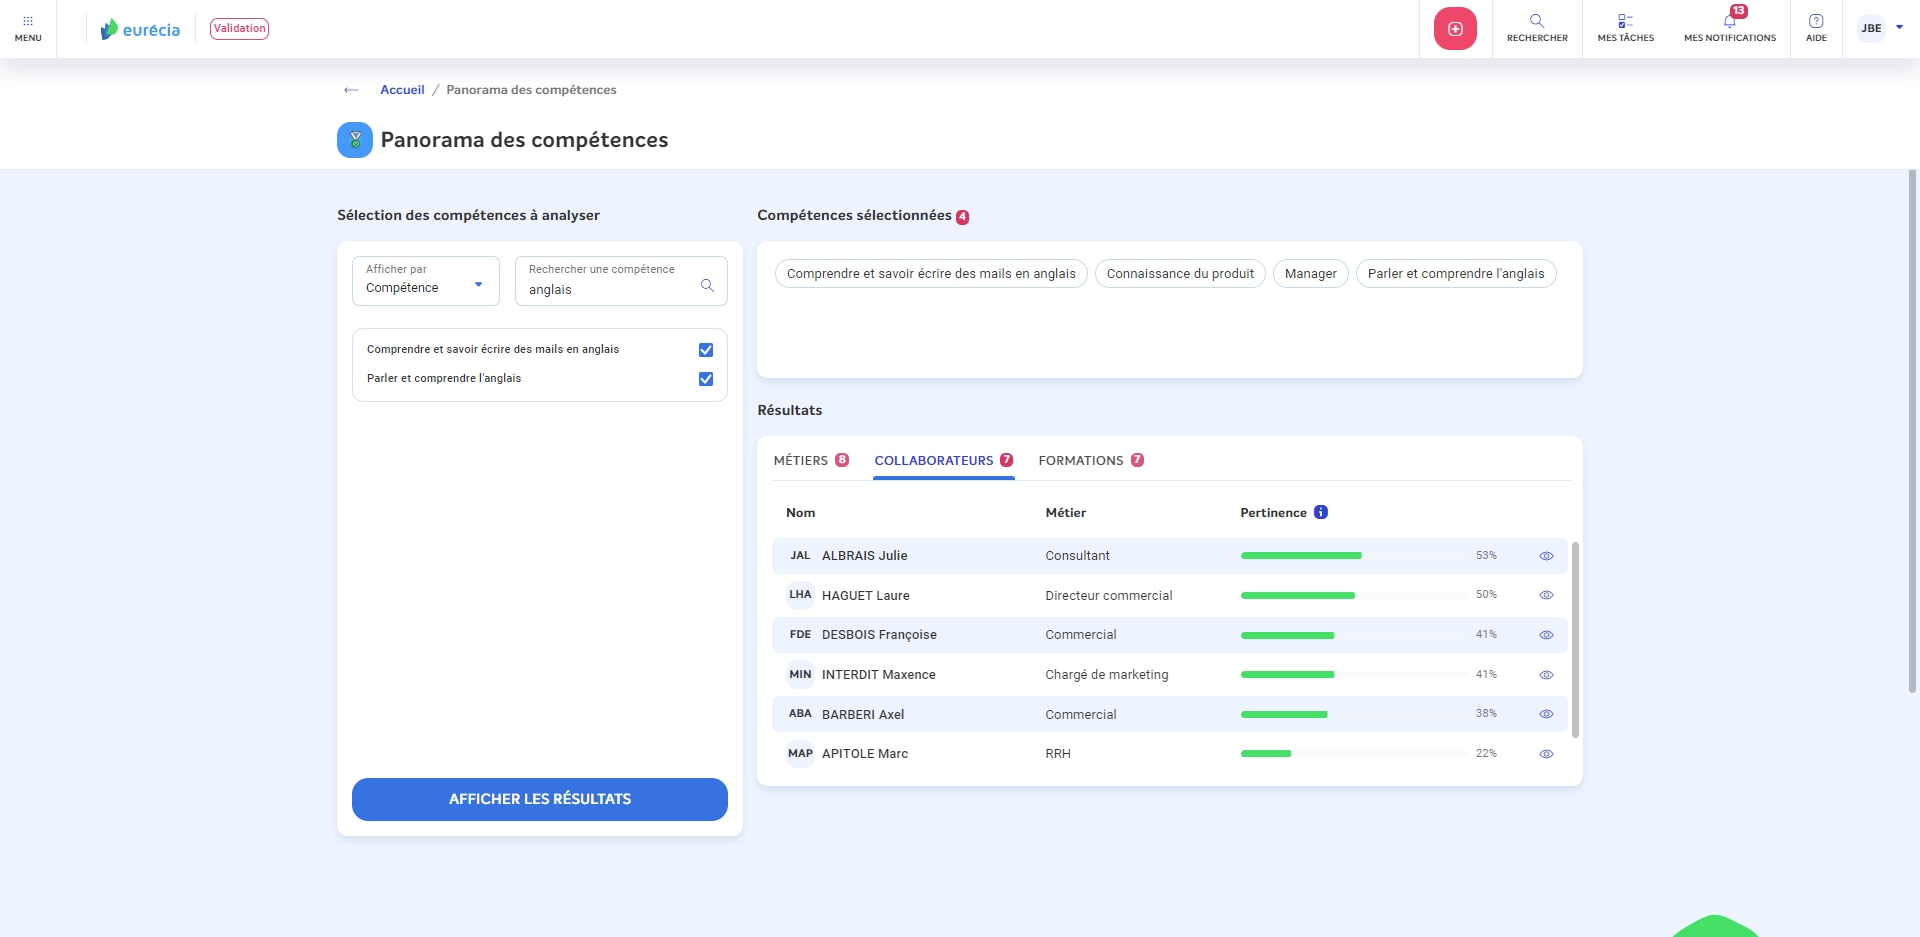Click the Manager competence chip
Screen dimensions: 1920x937
pos(1311,274)
